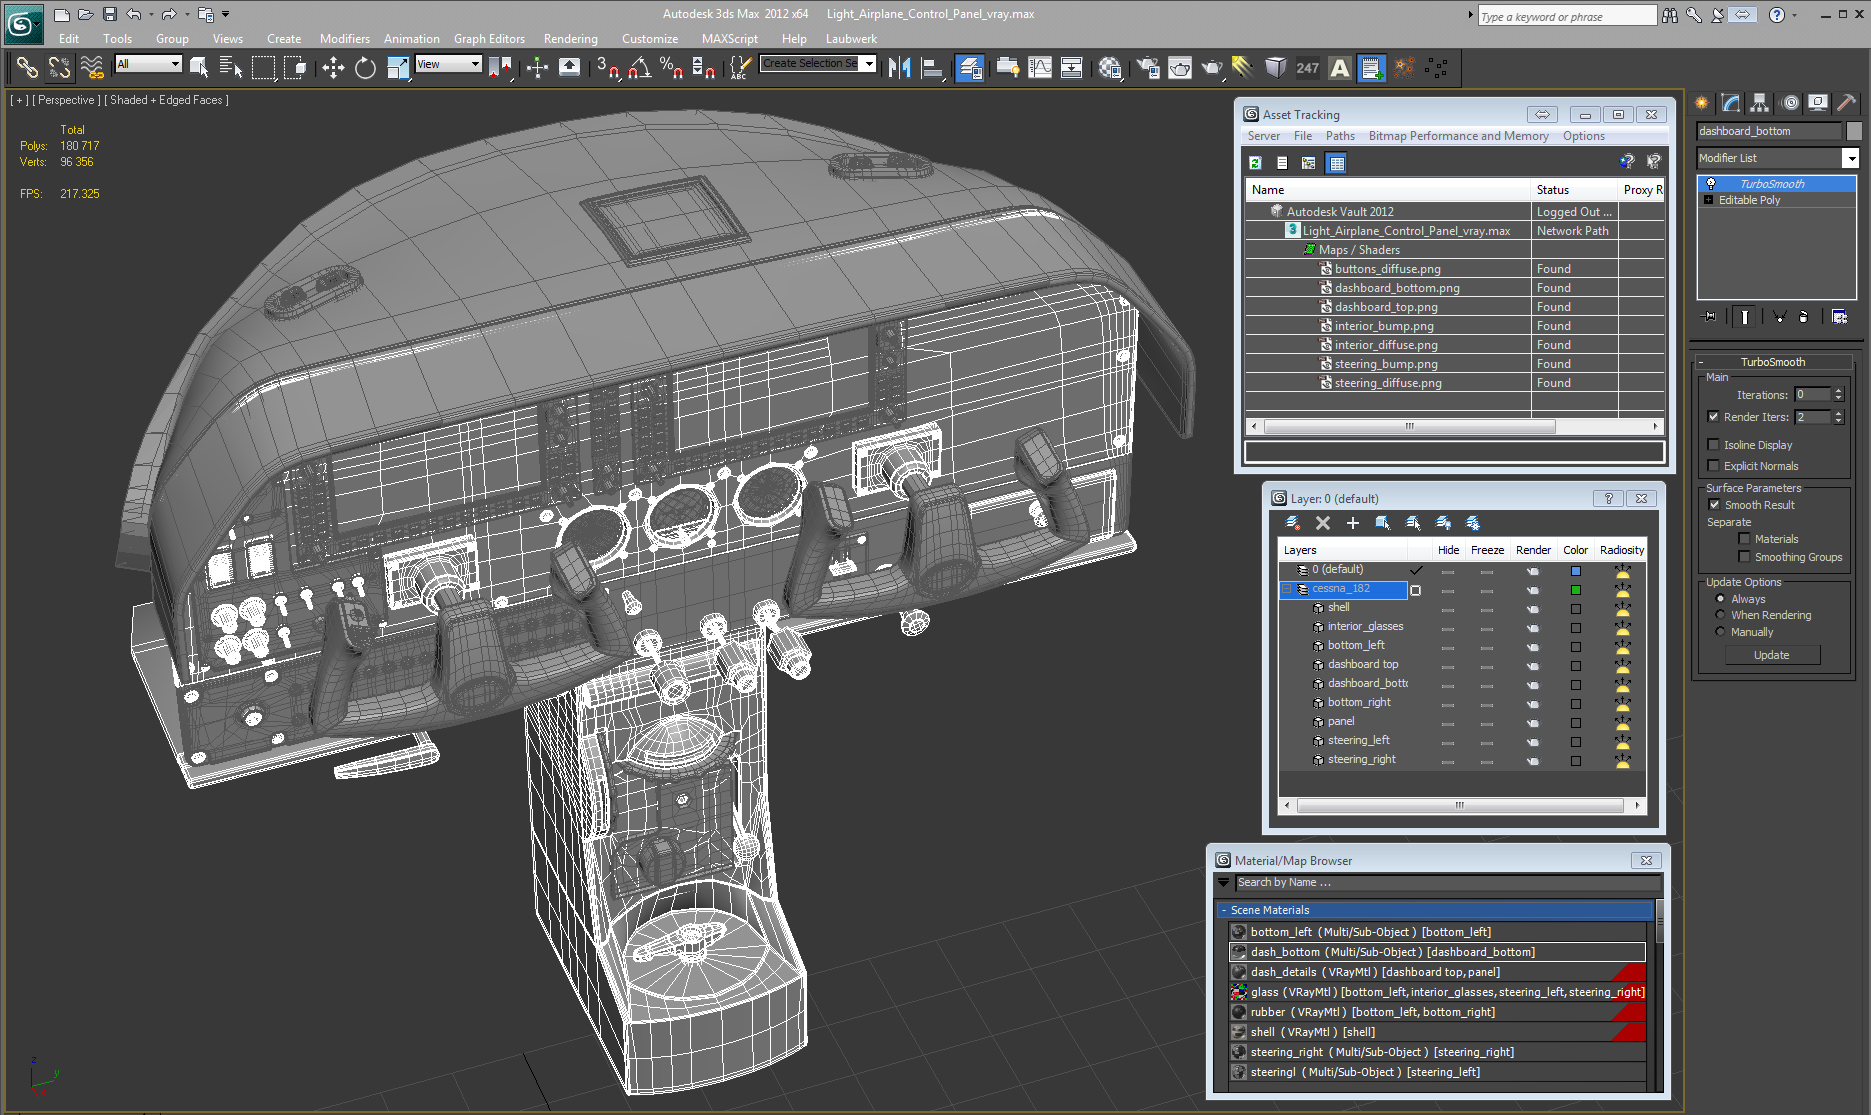Screen dimensions: 1871x1115
Task: Click the Bind to Space Warp icon
Action: pyautogui.click(x=92, y=68)
